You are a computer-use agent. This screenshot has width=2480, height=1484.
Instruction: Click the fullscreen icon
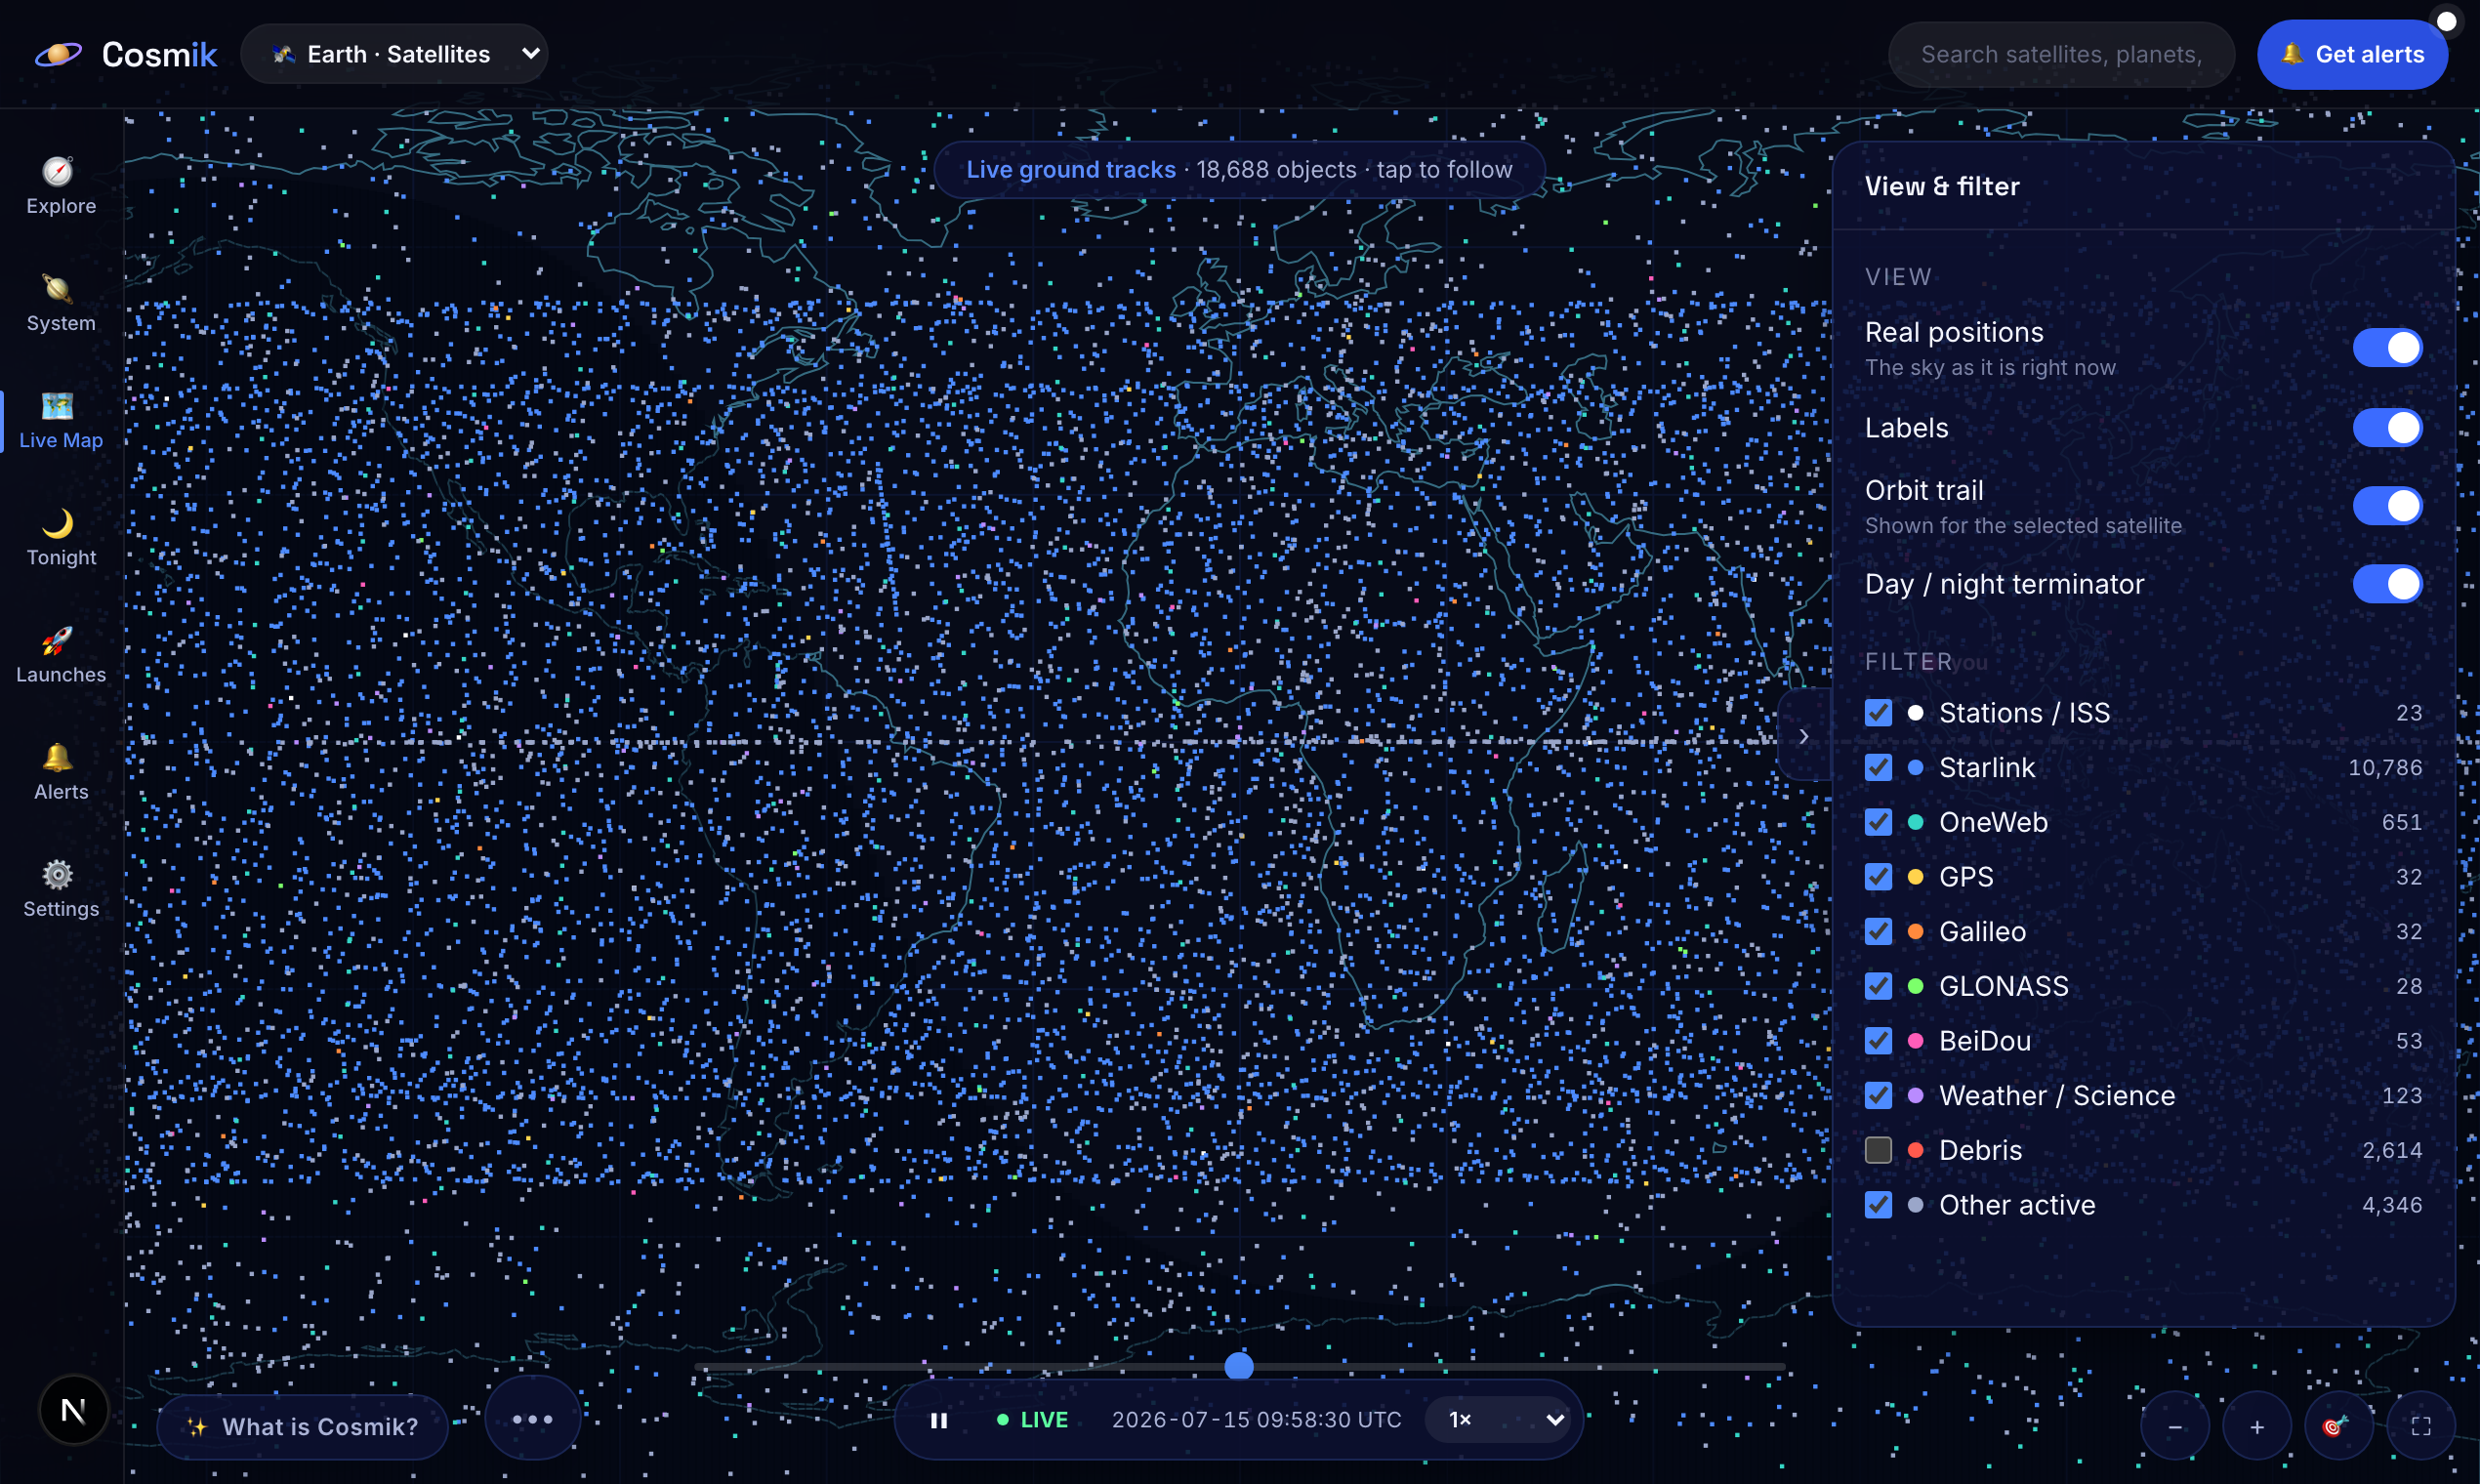tap(2420, 1426)
